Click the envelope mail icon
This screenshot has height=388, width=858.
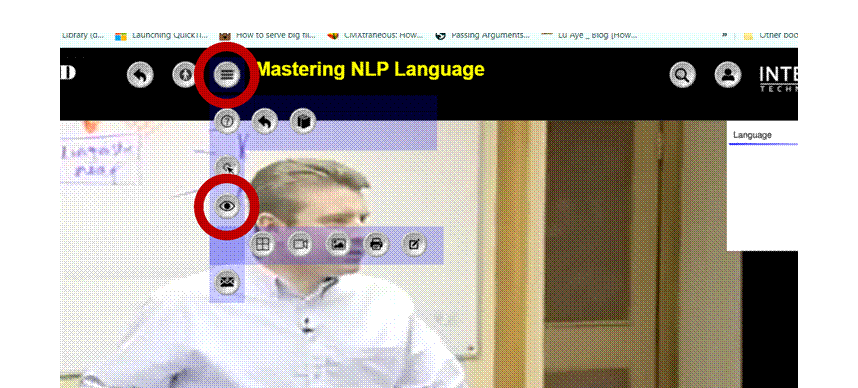pos(227,282)
